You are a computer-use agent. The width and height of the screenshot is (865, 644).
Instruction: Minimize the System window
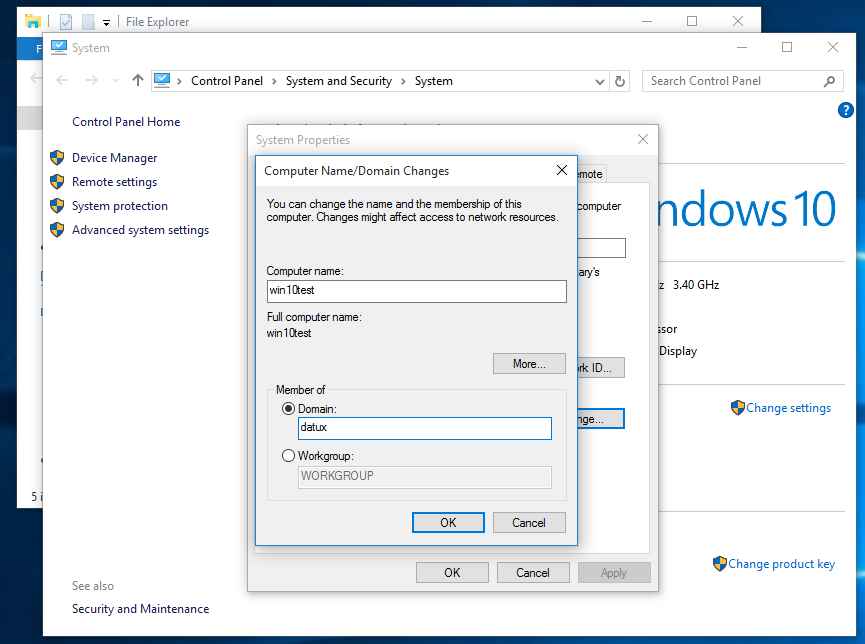(742, 47)
